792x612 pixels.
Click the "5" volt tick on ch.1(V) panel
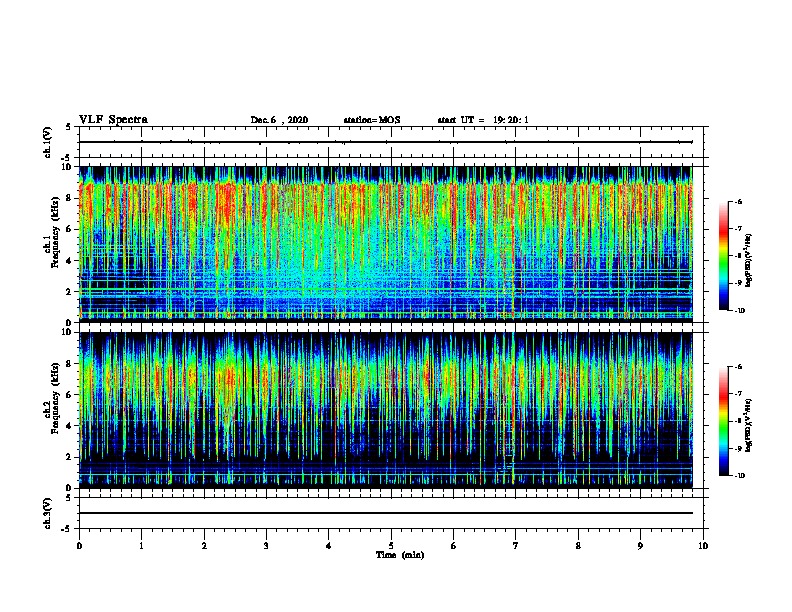click(x=70, y=127)
